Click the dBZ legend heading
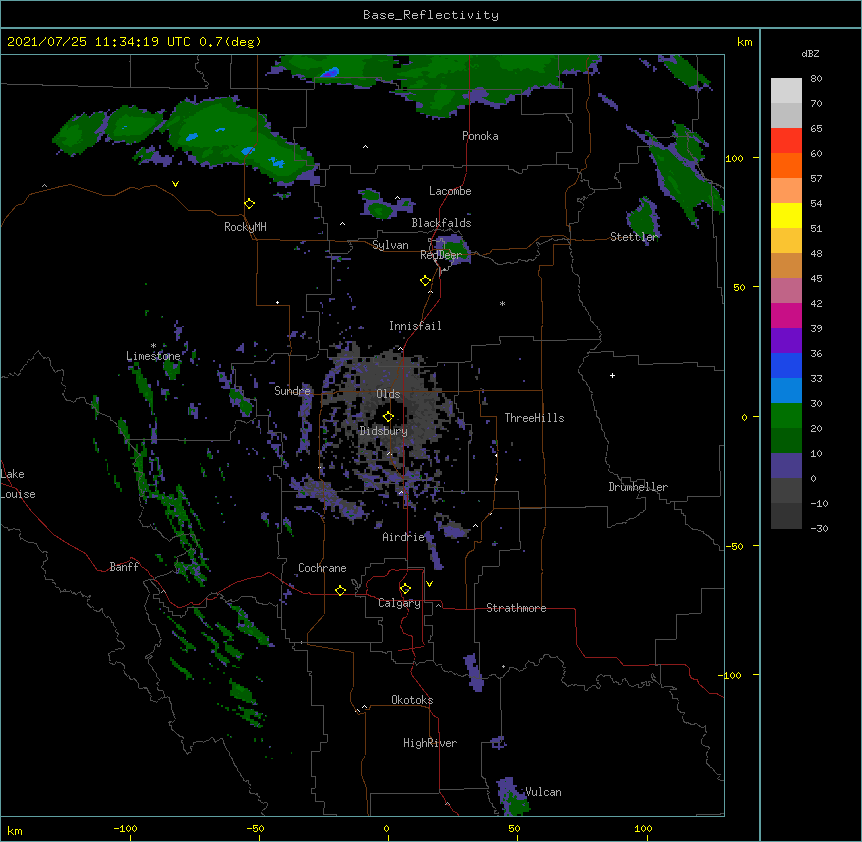 pos(810,53)
